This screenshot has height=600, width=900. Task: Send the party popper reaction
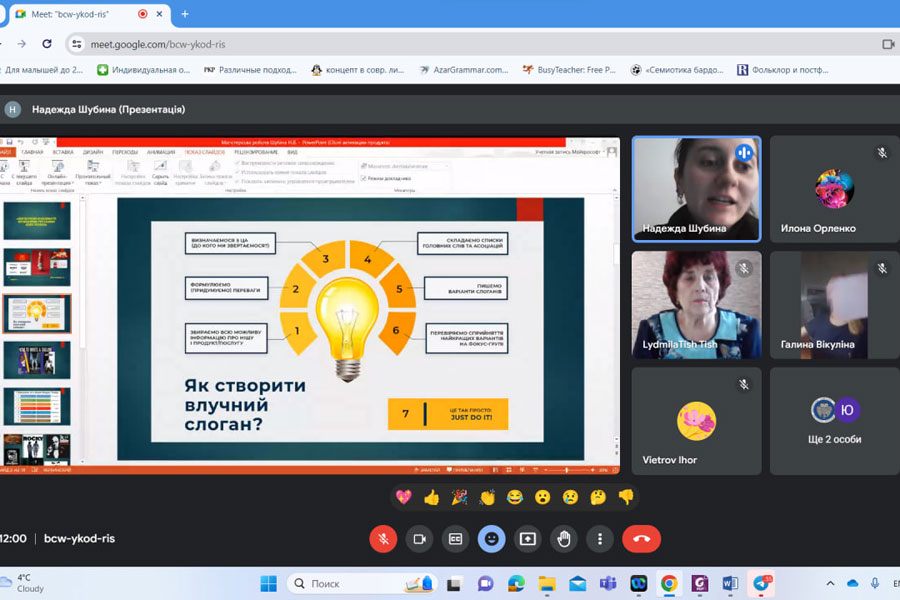coord(459,497)
